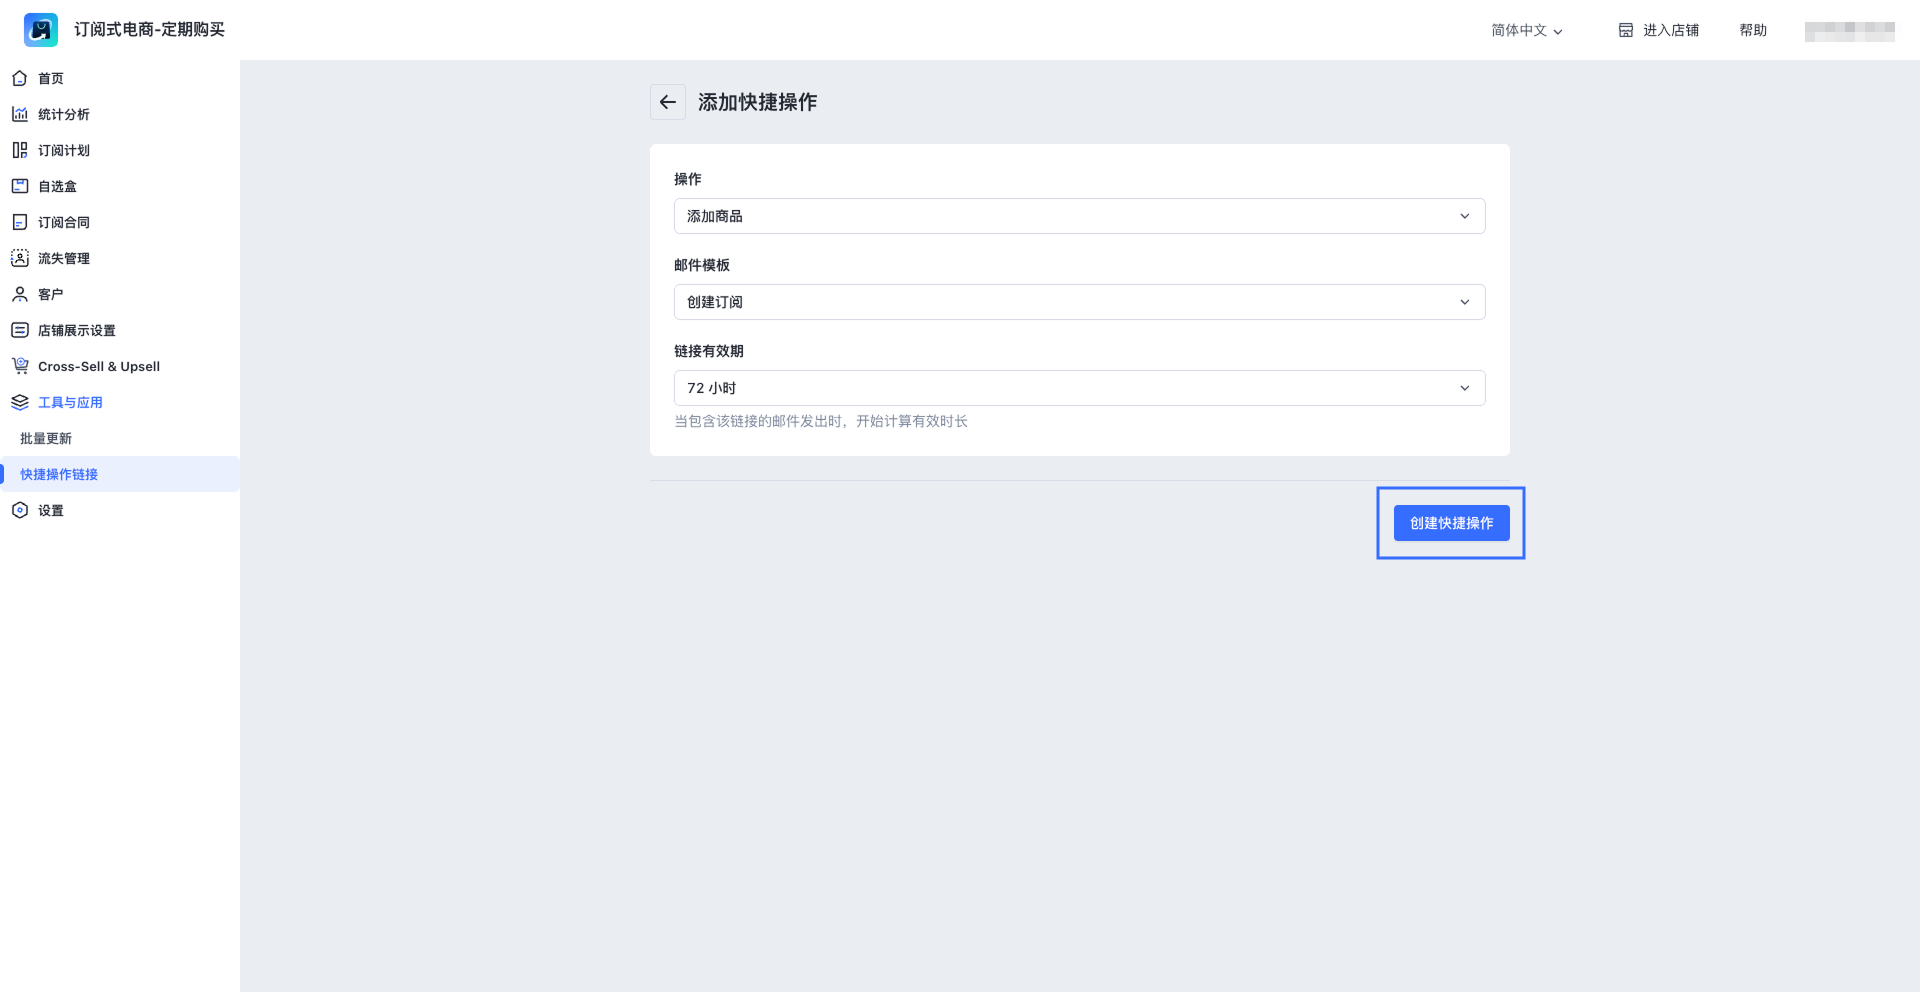Click the 统计分析 chart icon
1920x992 pixels.
19,114
